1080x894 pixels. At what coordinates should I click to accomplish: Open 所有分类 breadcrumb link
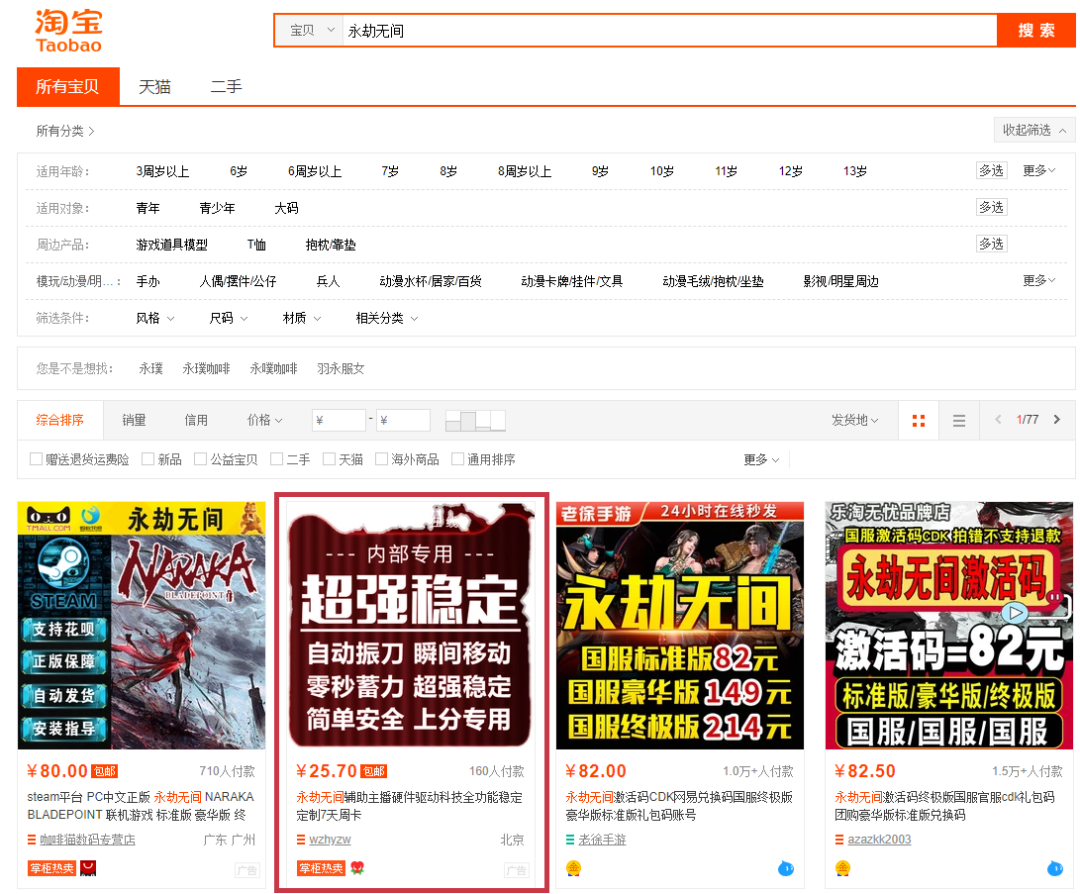[x=65, y=131]
